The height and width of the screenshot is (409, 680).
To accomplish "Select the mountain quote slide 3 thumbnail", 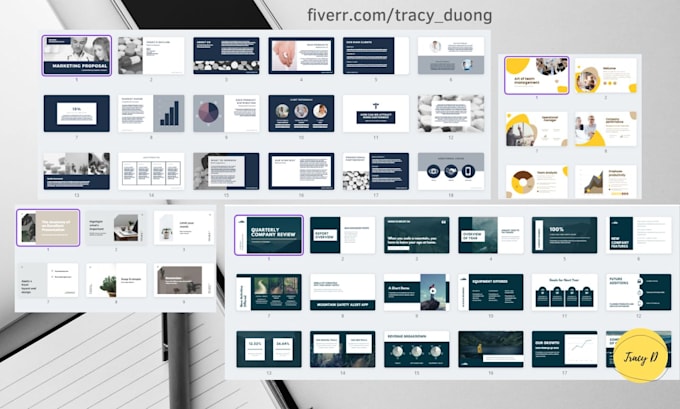I will (417, 235).
